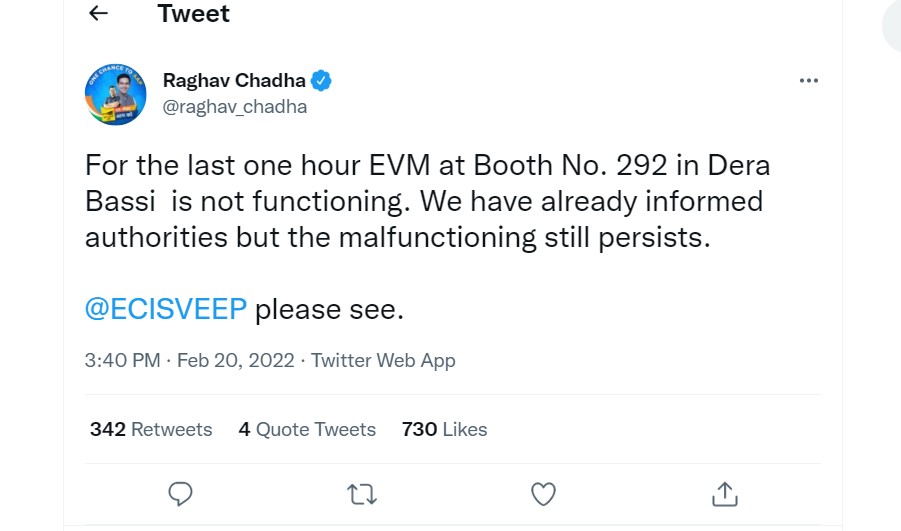Reply to the tweet via speech bubble
The width and height of the screenshot is (901, 531).
coord(180,493)
